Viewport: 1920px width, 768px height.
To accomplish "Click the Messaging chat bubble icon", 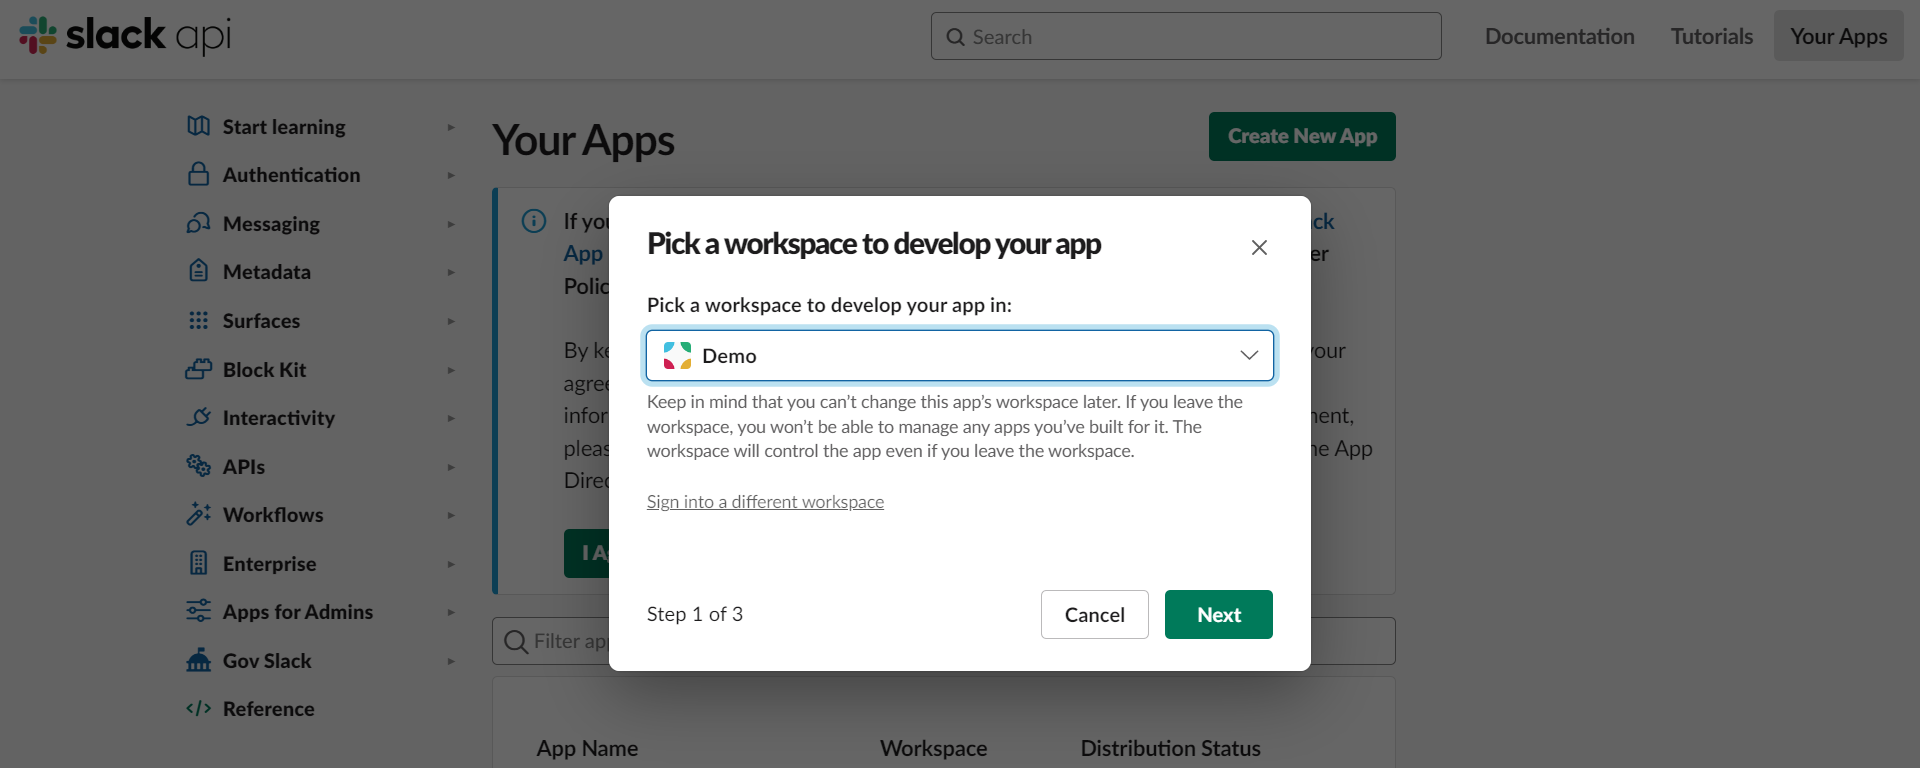I will (199, 223).
